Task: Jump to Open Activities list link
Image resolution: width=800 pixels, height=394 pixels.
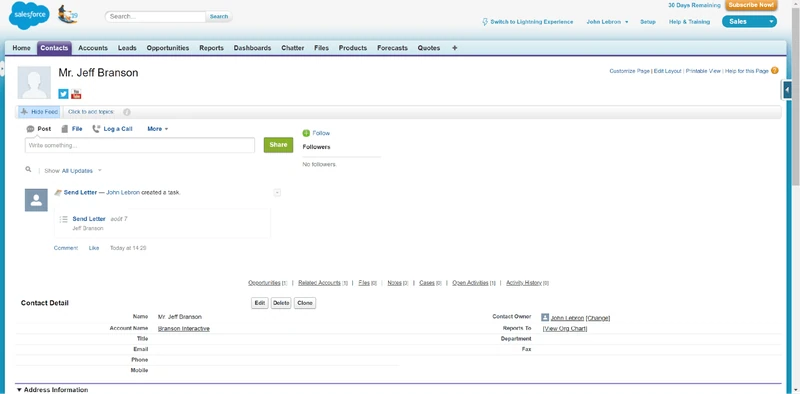Action: pos(470,283)
